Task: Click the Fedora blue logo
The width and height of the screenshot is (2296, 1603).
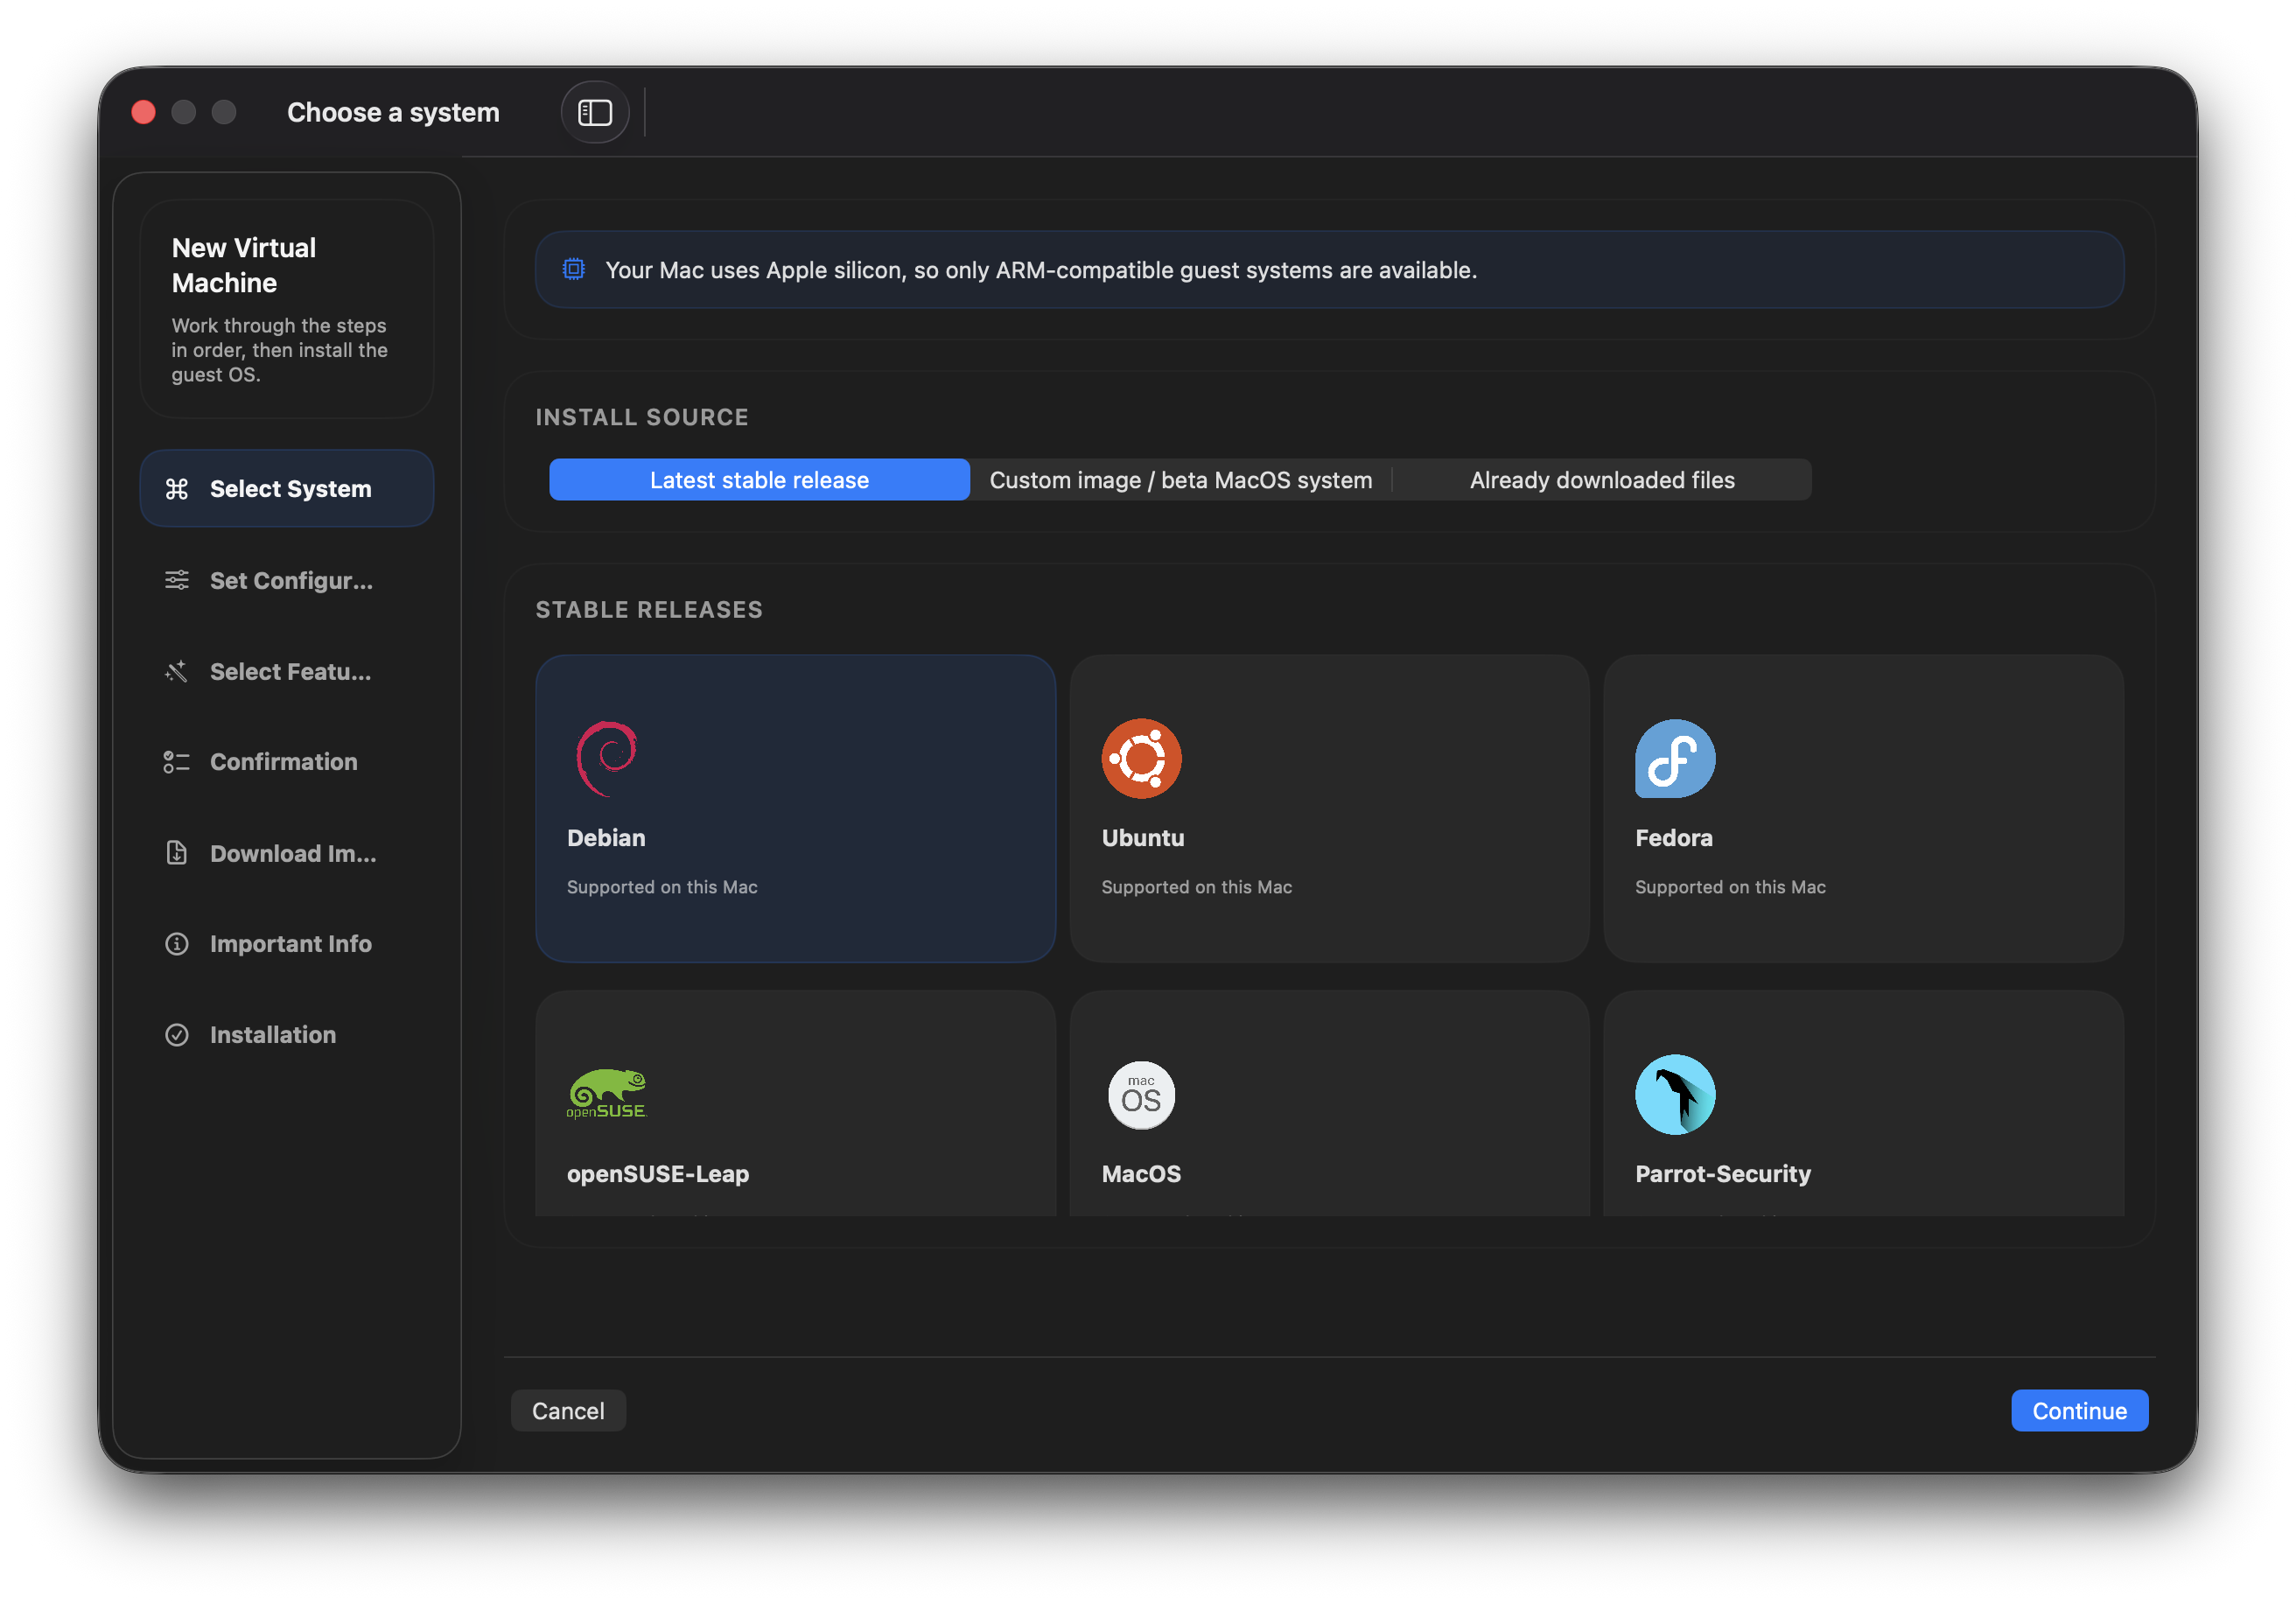Action: pyautogui.click(x=1675, y=758)
